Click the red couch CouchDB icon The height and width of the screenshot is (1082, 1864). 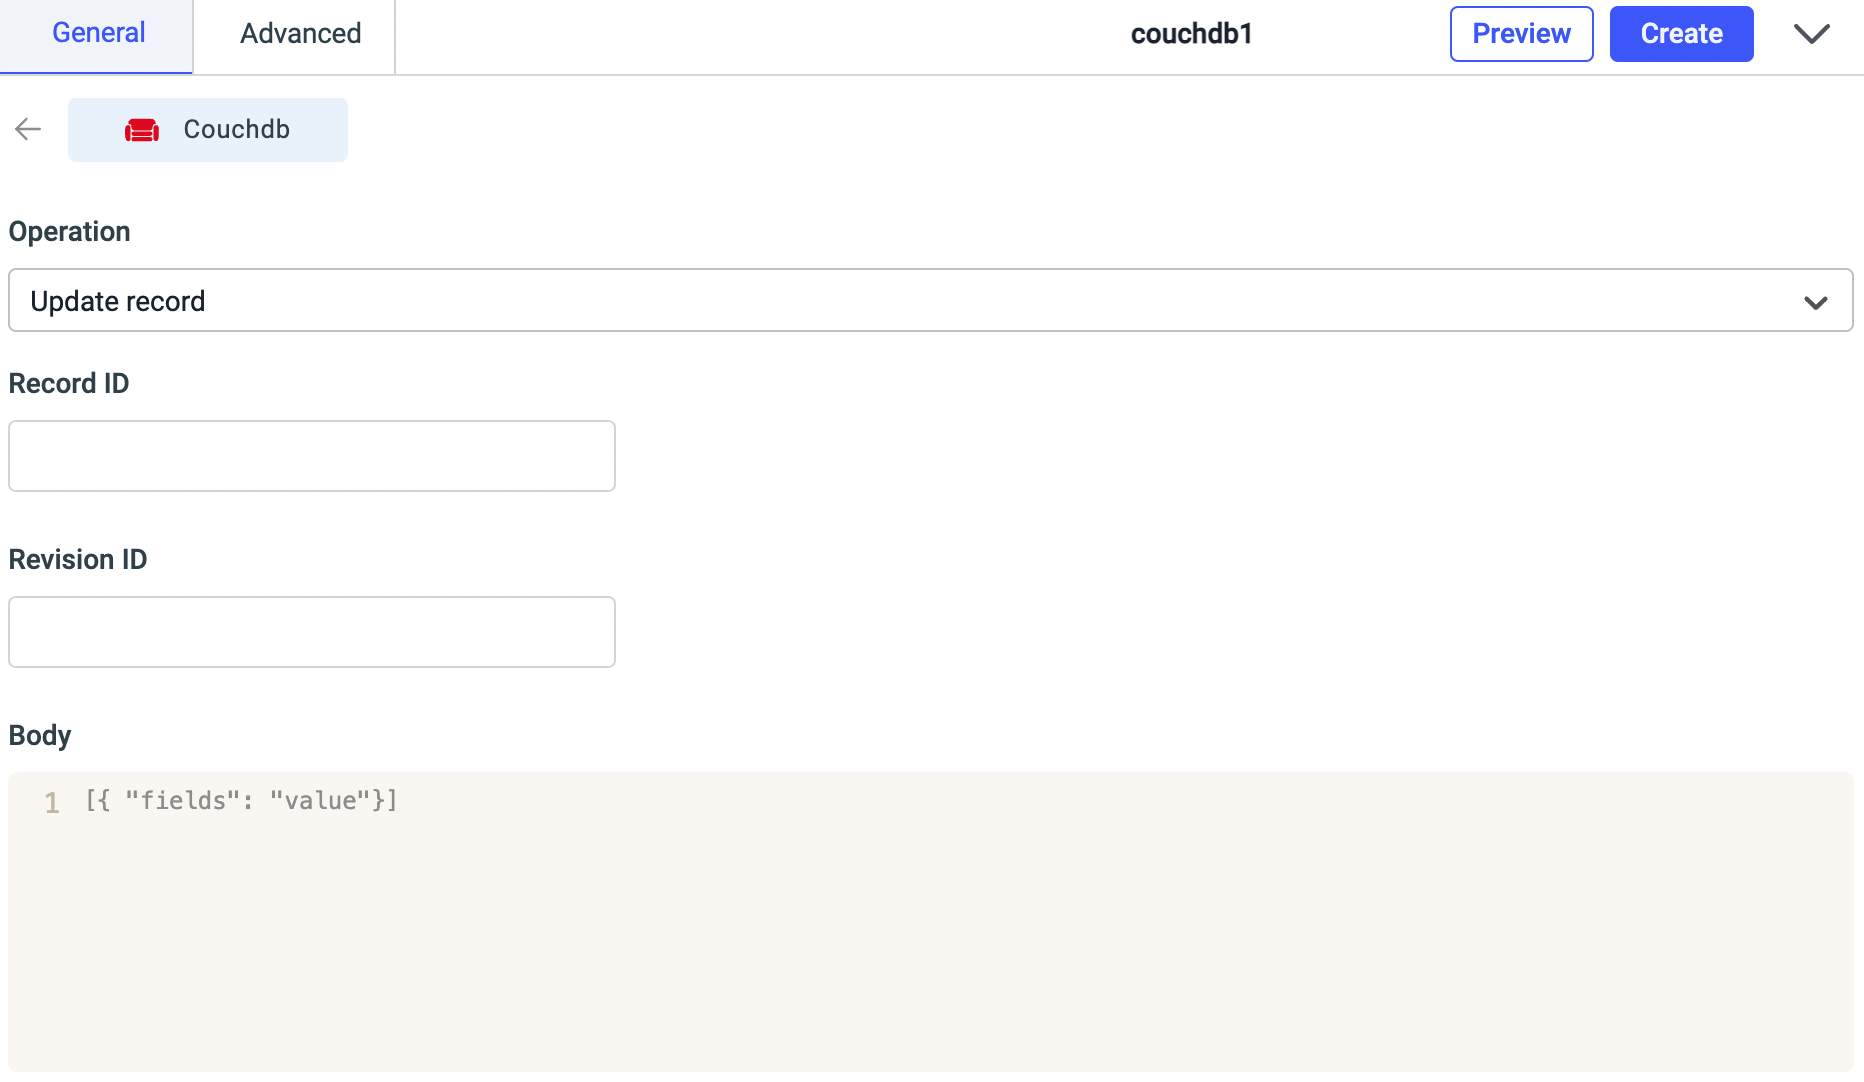[142, 130]
